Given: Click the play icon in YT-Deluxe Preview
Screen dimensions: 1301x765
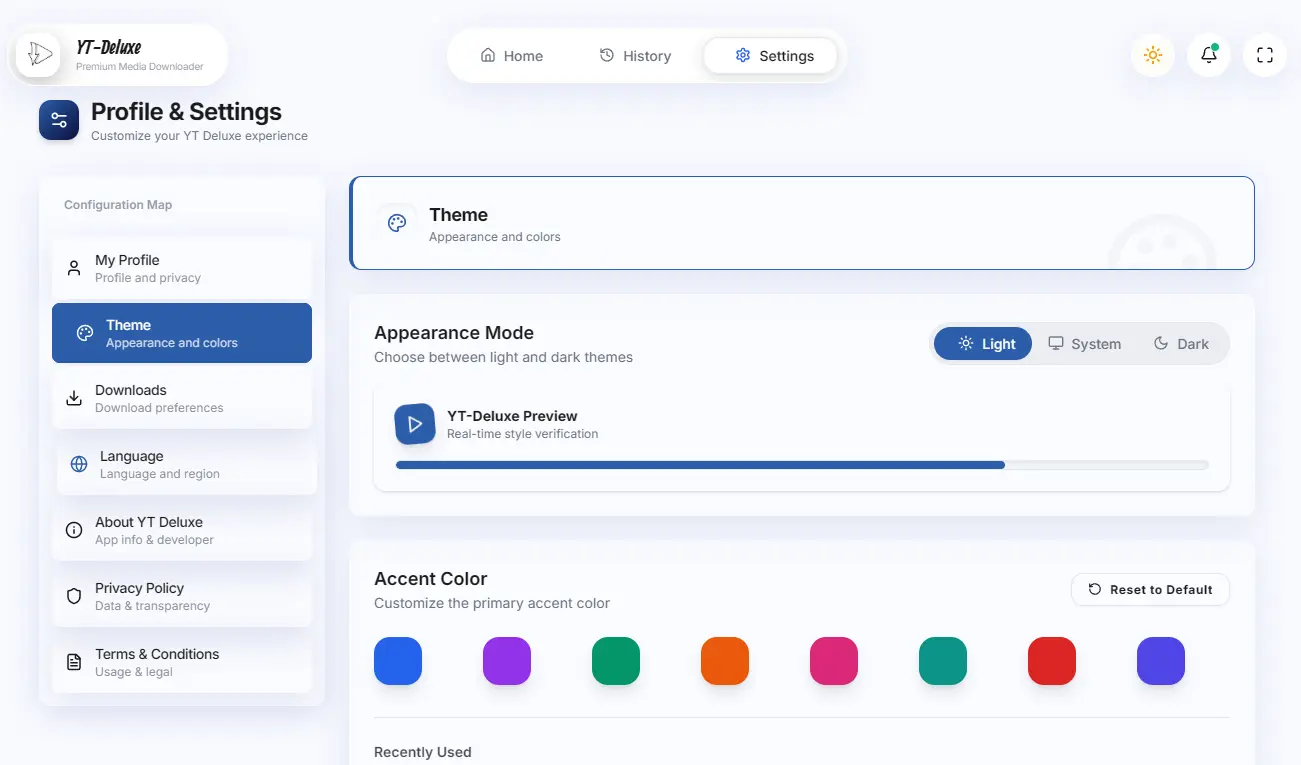Looking at the screenshot, I should click(415, 424).
